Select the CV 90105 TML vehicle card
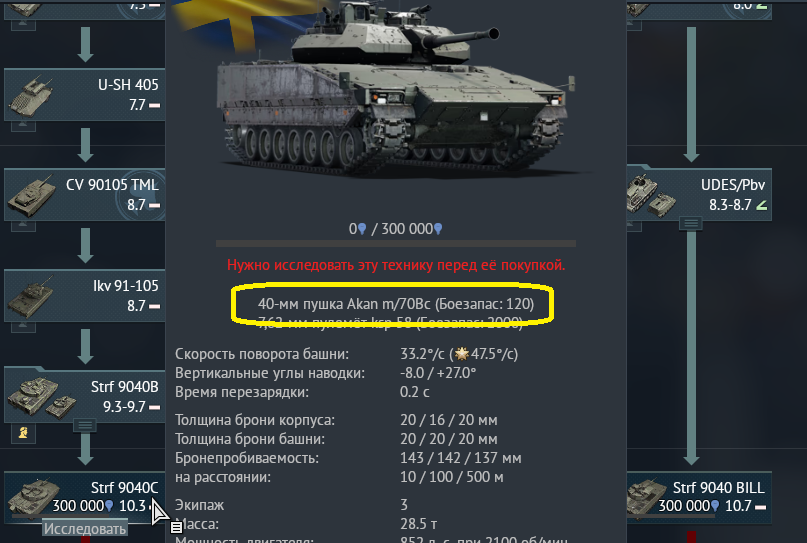Image resolution: width=807 pixels, height=543 pixels. tap(84, 195)
